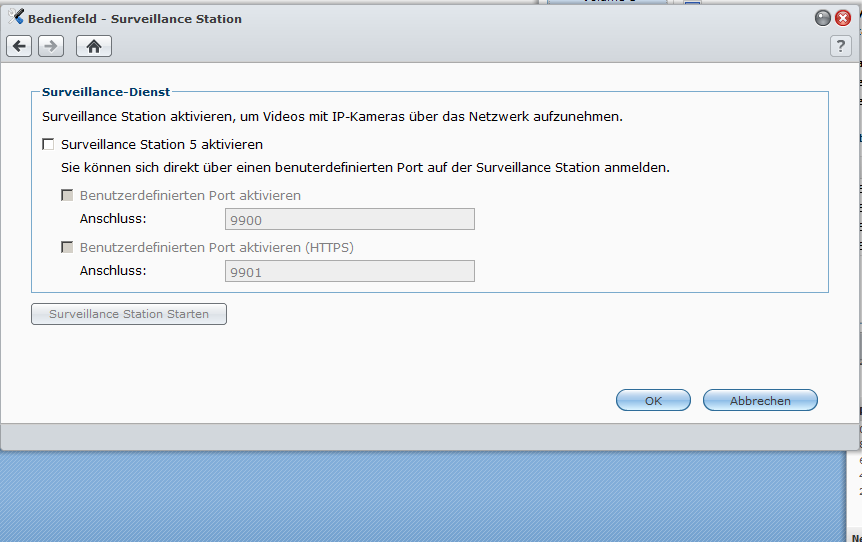Go forward with the right arrow button
This screenshot has height=542, width=862.
pyautogui.click(x=51, y=46)
